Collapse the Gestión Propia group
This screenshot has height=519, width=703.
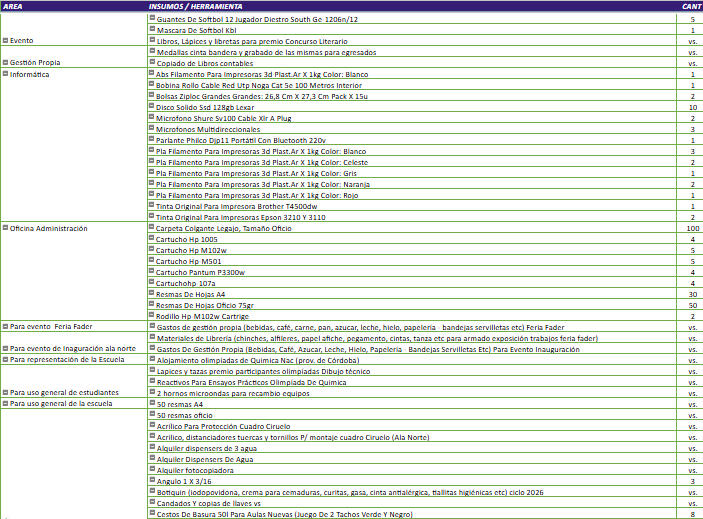[5, 63]
